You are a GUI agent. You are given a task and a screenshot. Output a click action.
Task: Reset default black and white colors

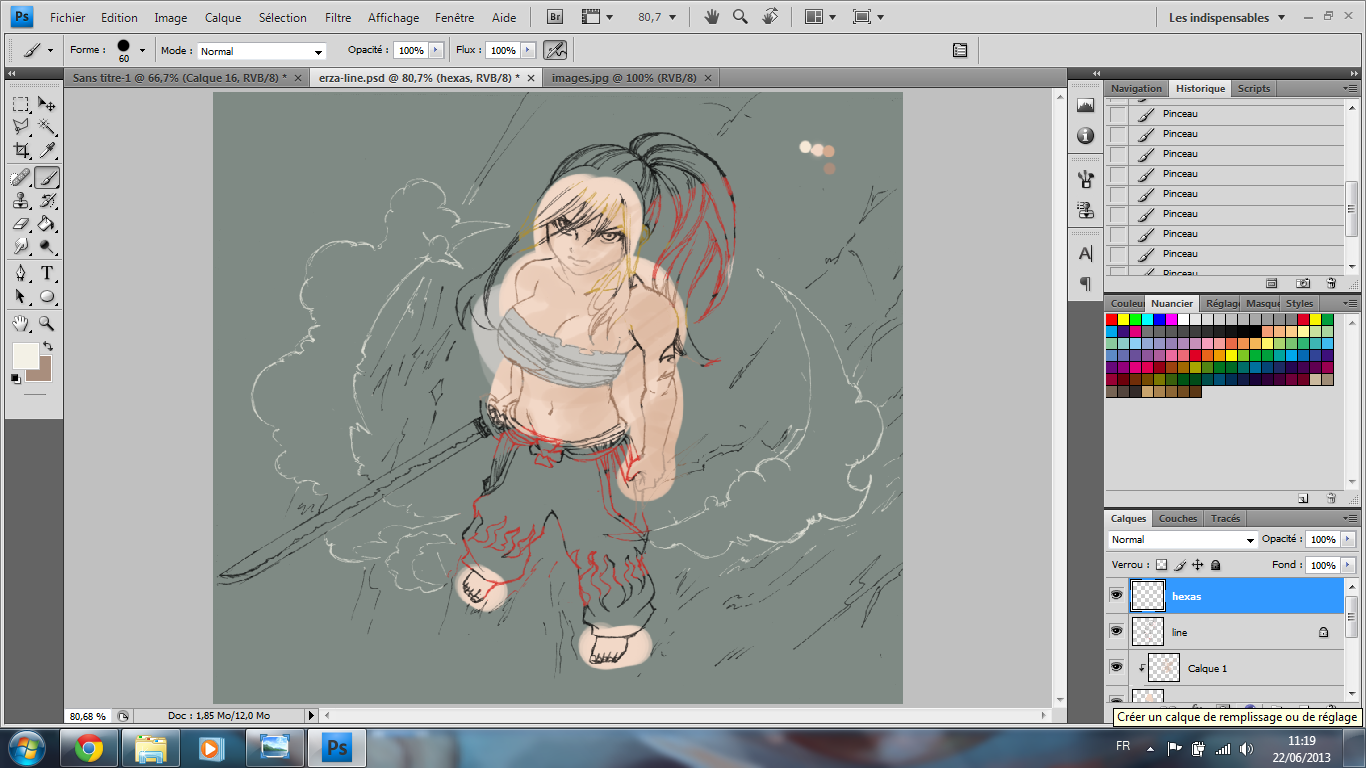16,378
